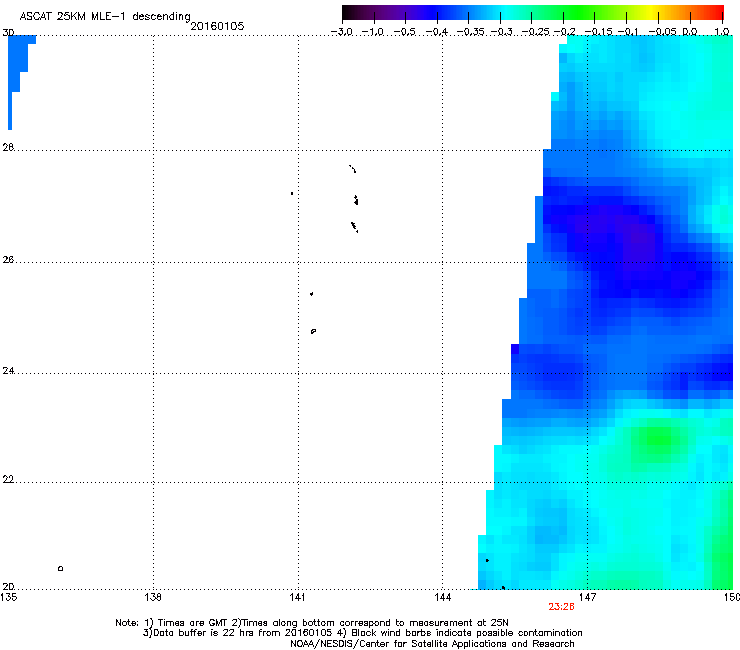Click the small island outline near 136E 20N
Viewport: 740px width, 650px height.
click(60, 568)
